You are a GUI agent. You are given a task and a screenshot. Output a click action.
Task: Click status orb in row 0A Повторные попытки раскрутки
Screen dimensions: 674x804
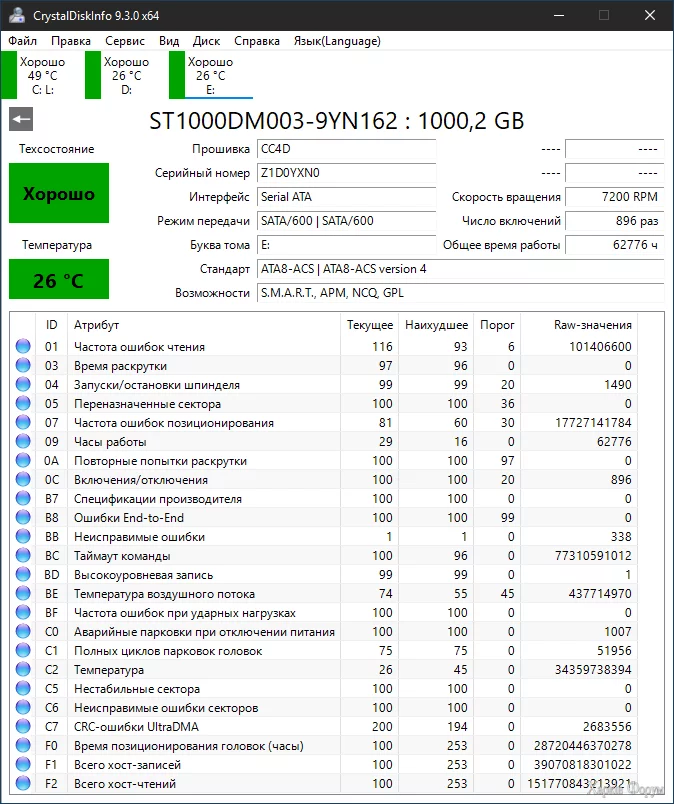click(23, 460)
